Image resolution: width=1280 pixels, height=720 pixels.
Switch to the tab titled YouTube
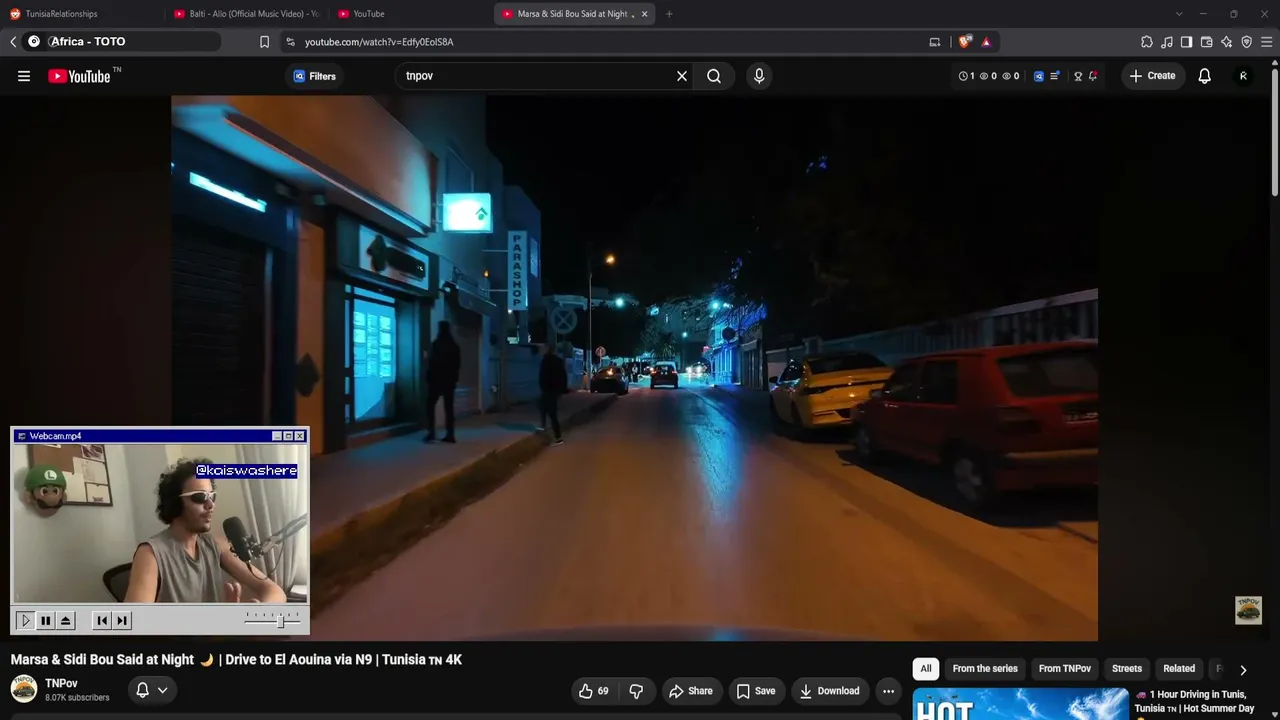tap(410, 14)
